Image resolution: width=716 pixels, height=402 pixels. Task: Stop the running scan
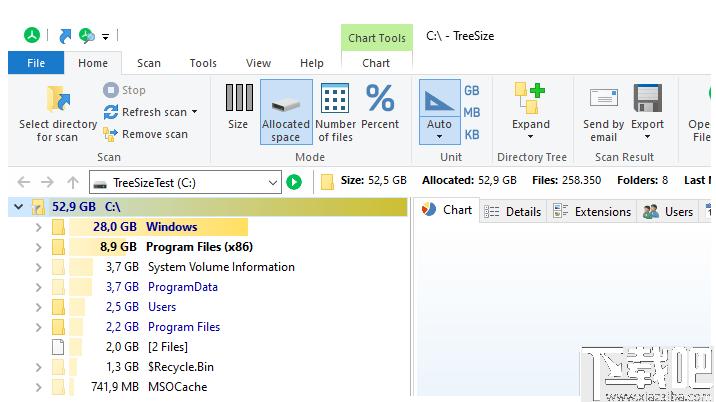(124, 90)
